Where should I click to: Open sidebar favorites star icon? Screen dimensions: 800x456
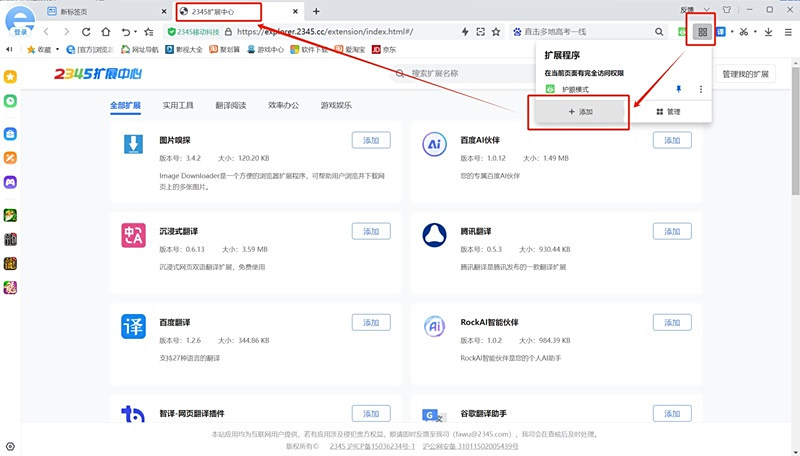pyautogui.click(x=10, y=77)
